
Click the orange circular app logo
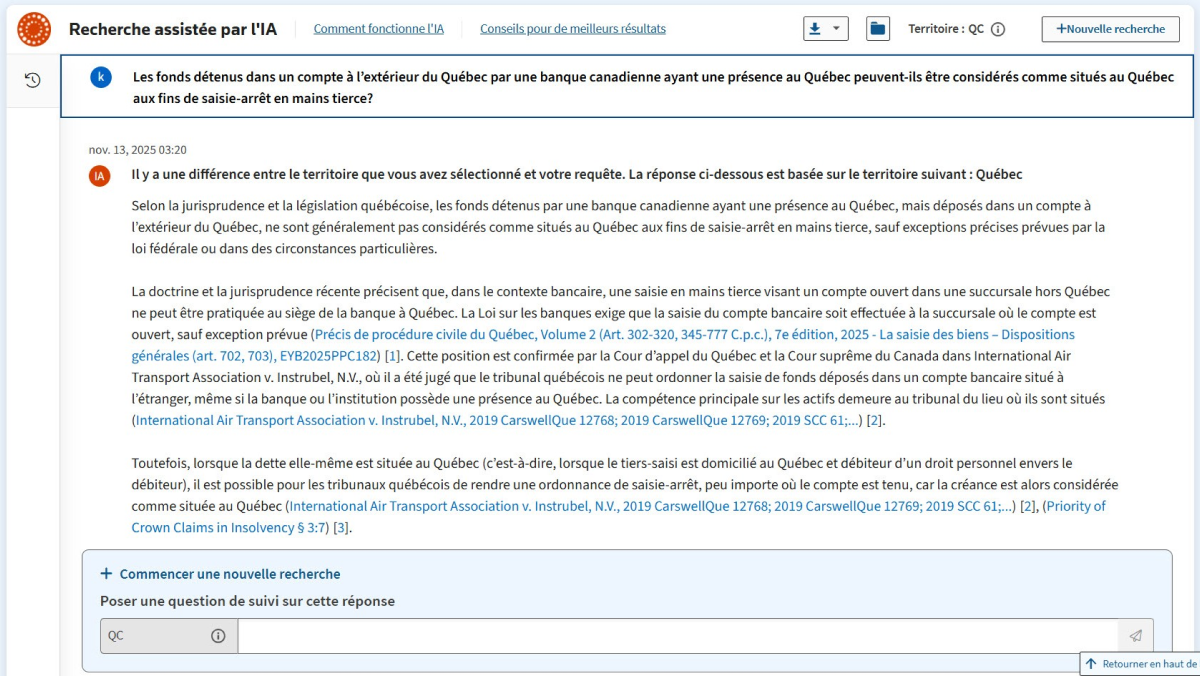pos(34,29)
